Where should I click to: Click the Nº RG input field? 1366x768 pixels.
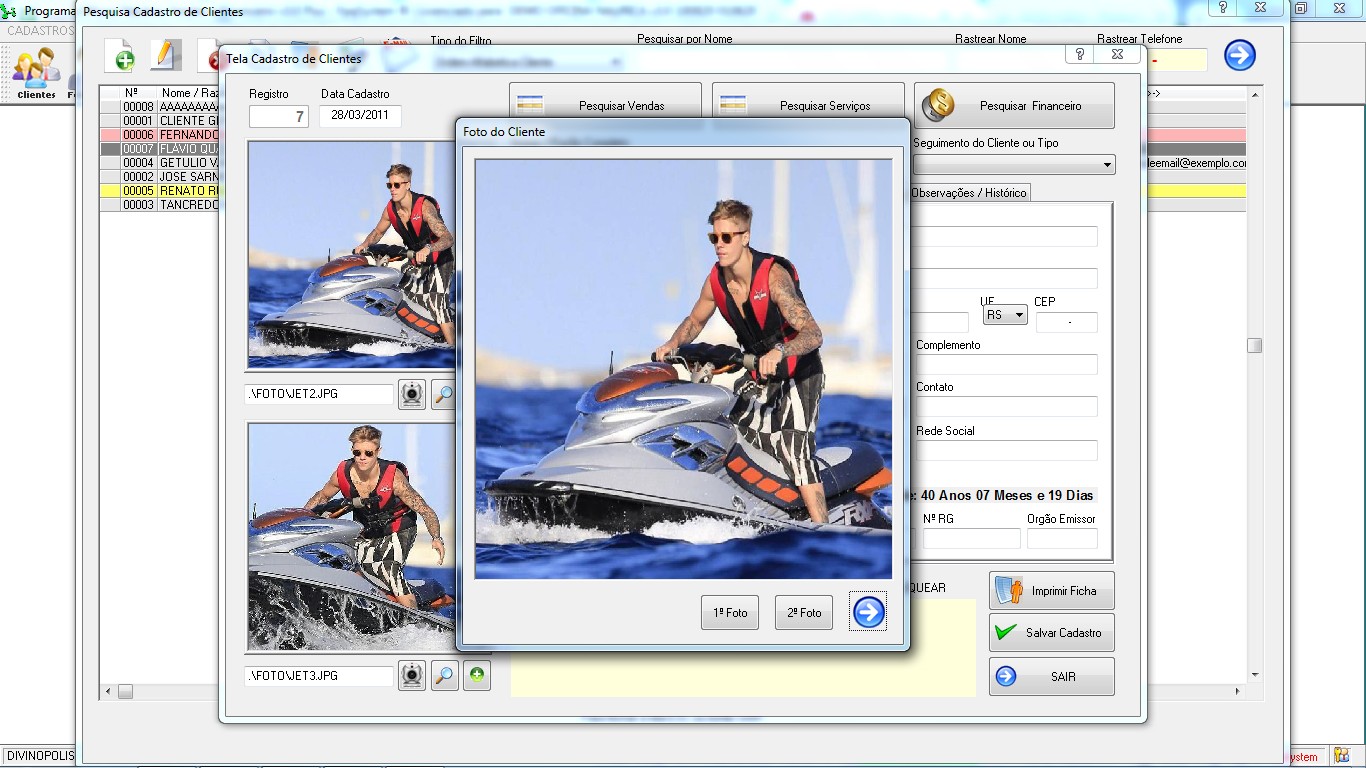point(971,538)
